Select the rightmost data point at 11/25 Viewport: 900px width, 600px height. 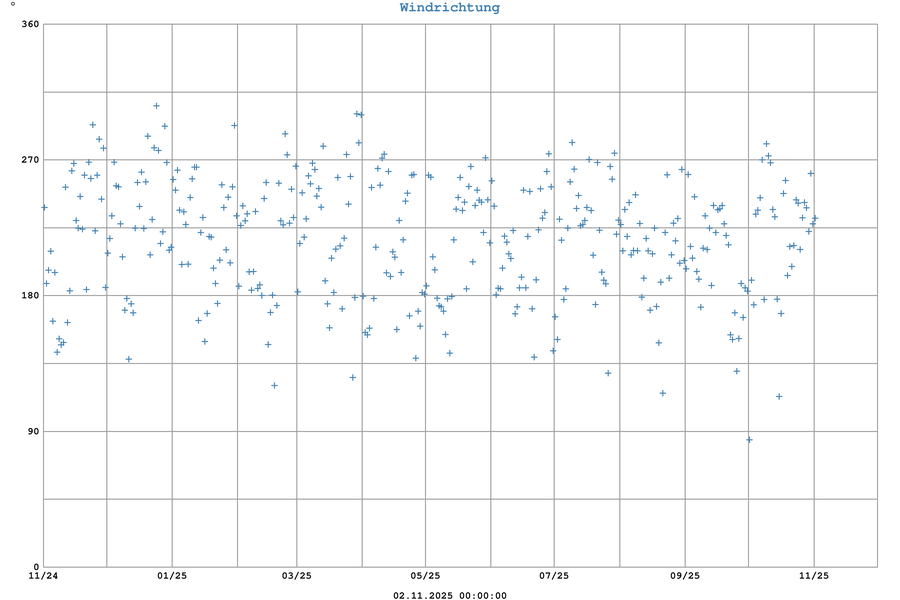pyautogui.click(x=815, y=218)
